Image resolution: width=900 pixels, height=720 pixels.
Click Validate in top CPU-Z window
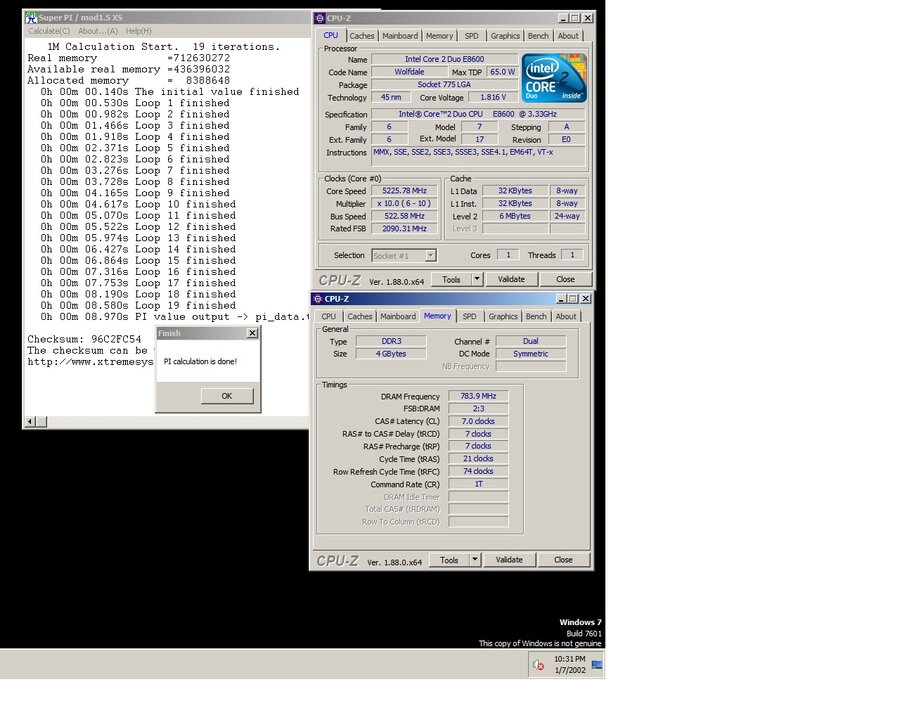tap(511, 280)
